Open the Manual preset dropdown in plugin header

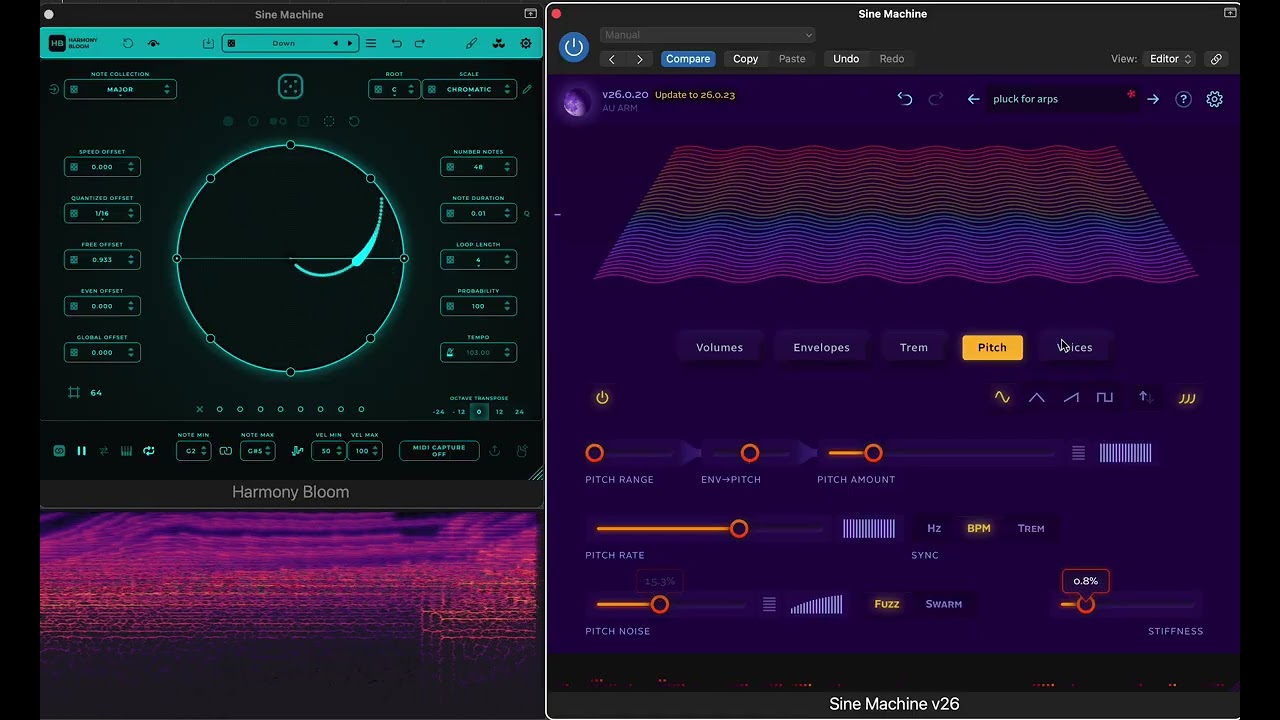(x=708, y=35)
